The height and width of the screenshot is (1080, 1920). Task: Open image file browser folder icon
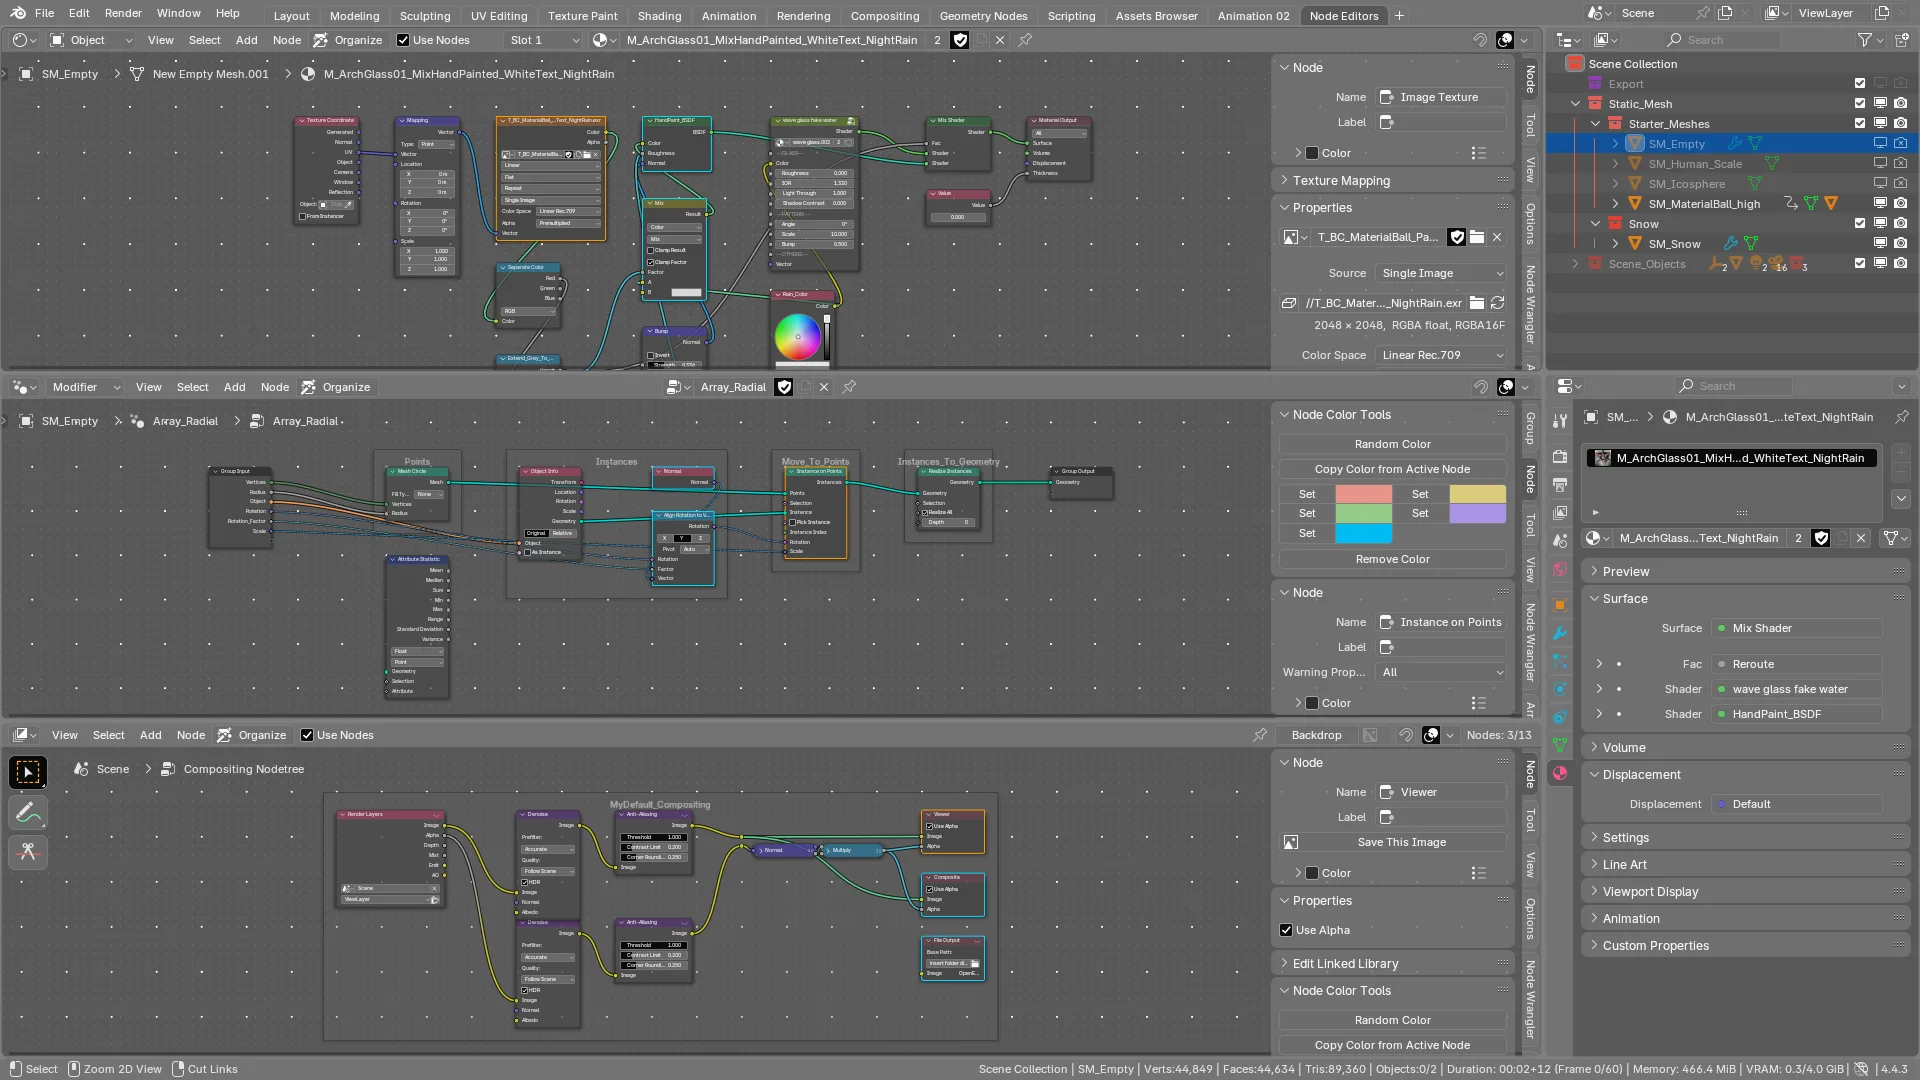coord(1477,303)
